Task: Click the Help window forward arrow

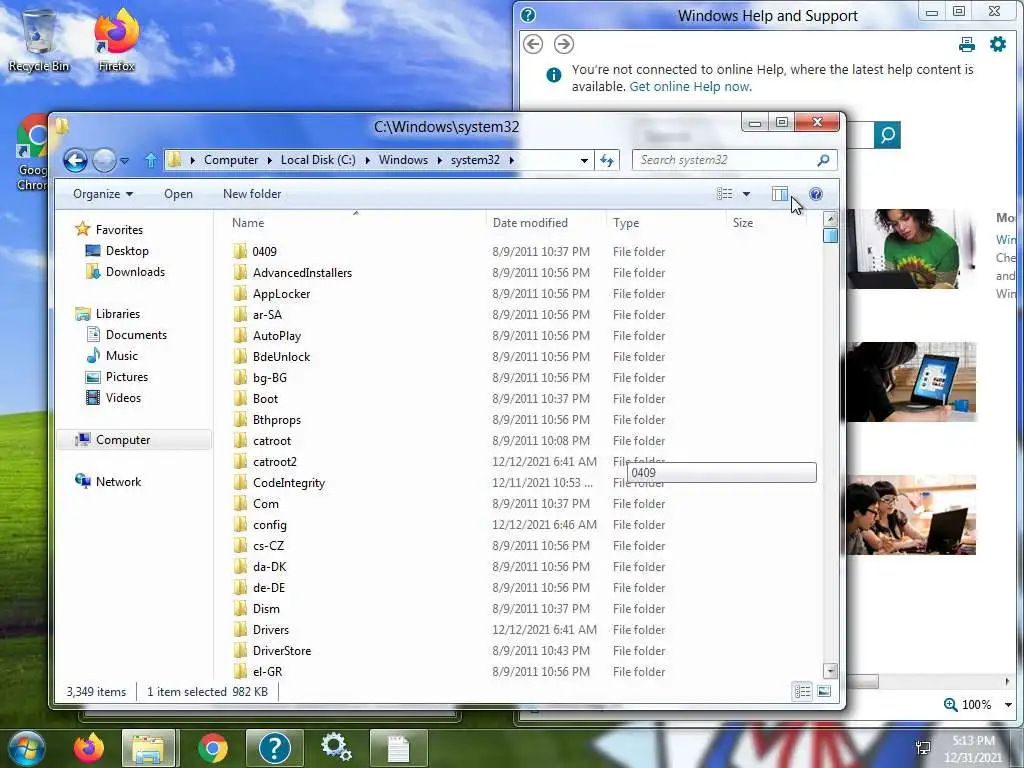Action: 564,44
